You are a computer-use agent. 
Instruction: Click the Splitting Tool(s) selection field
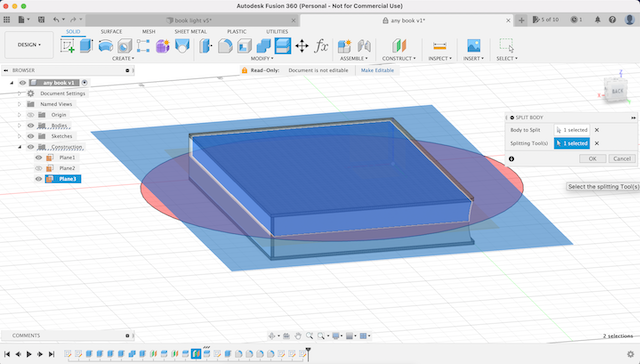pos(572,143)
